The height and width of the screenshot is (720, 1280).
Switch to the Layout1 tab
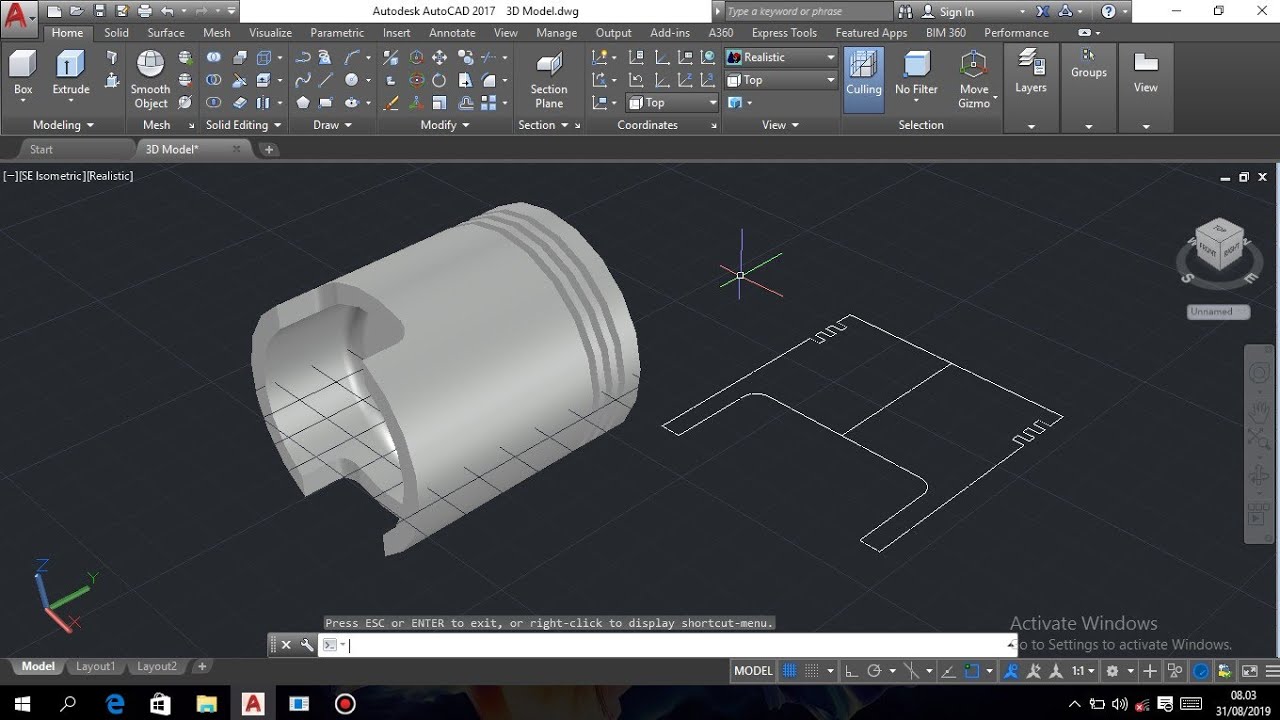96,666
